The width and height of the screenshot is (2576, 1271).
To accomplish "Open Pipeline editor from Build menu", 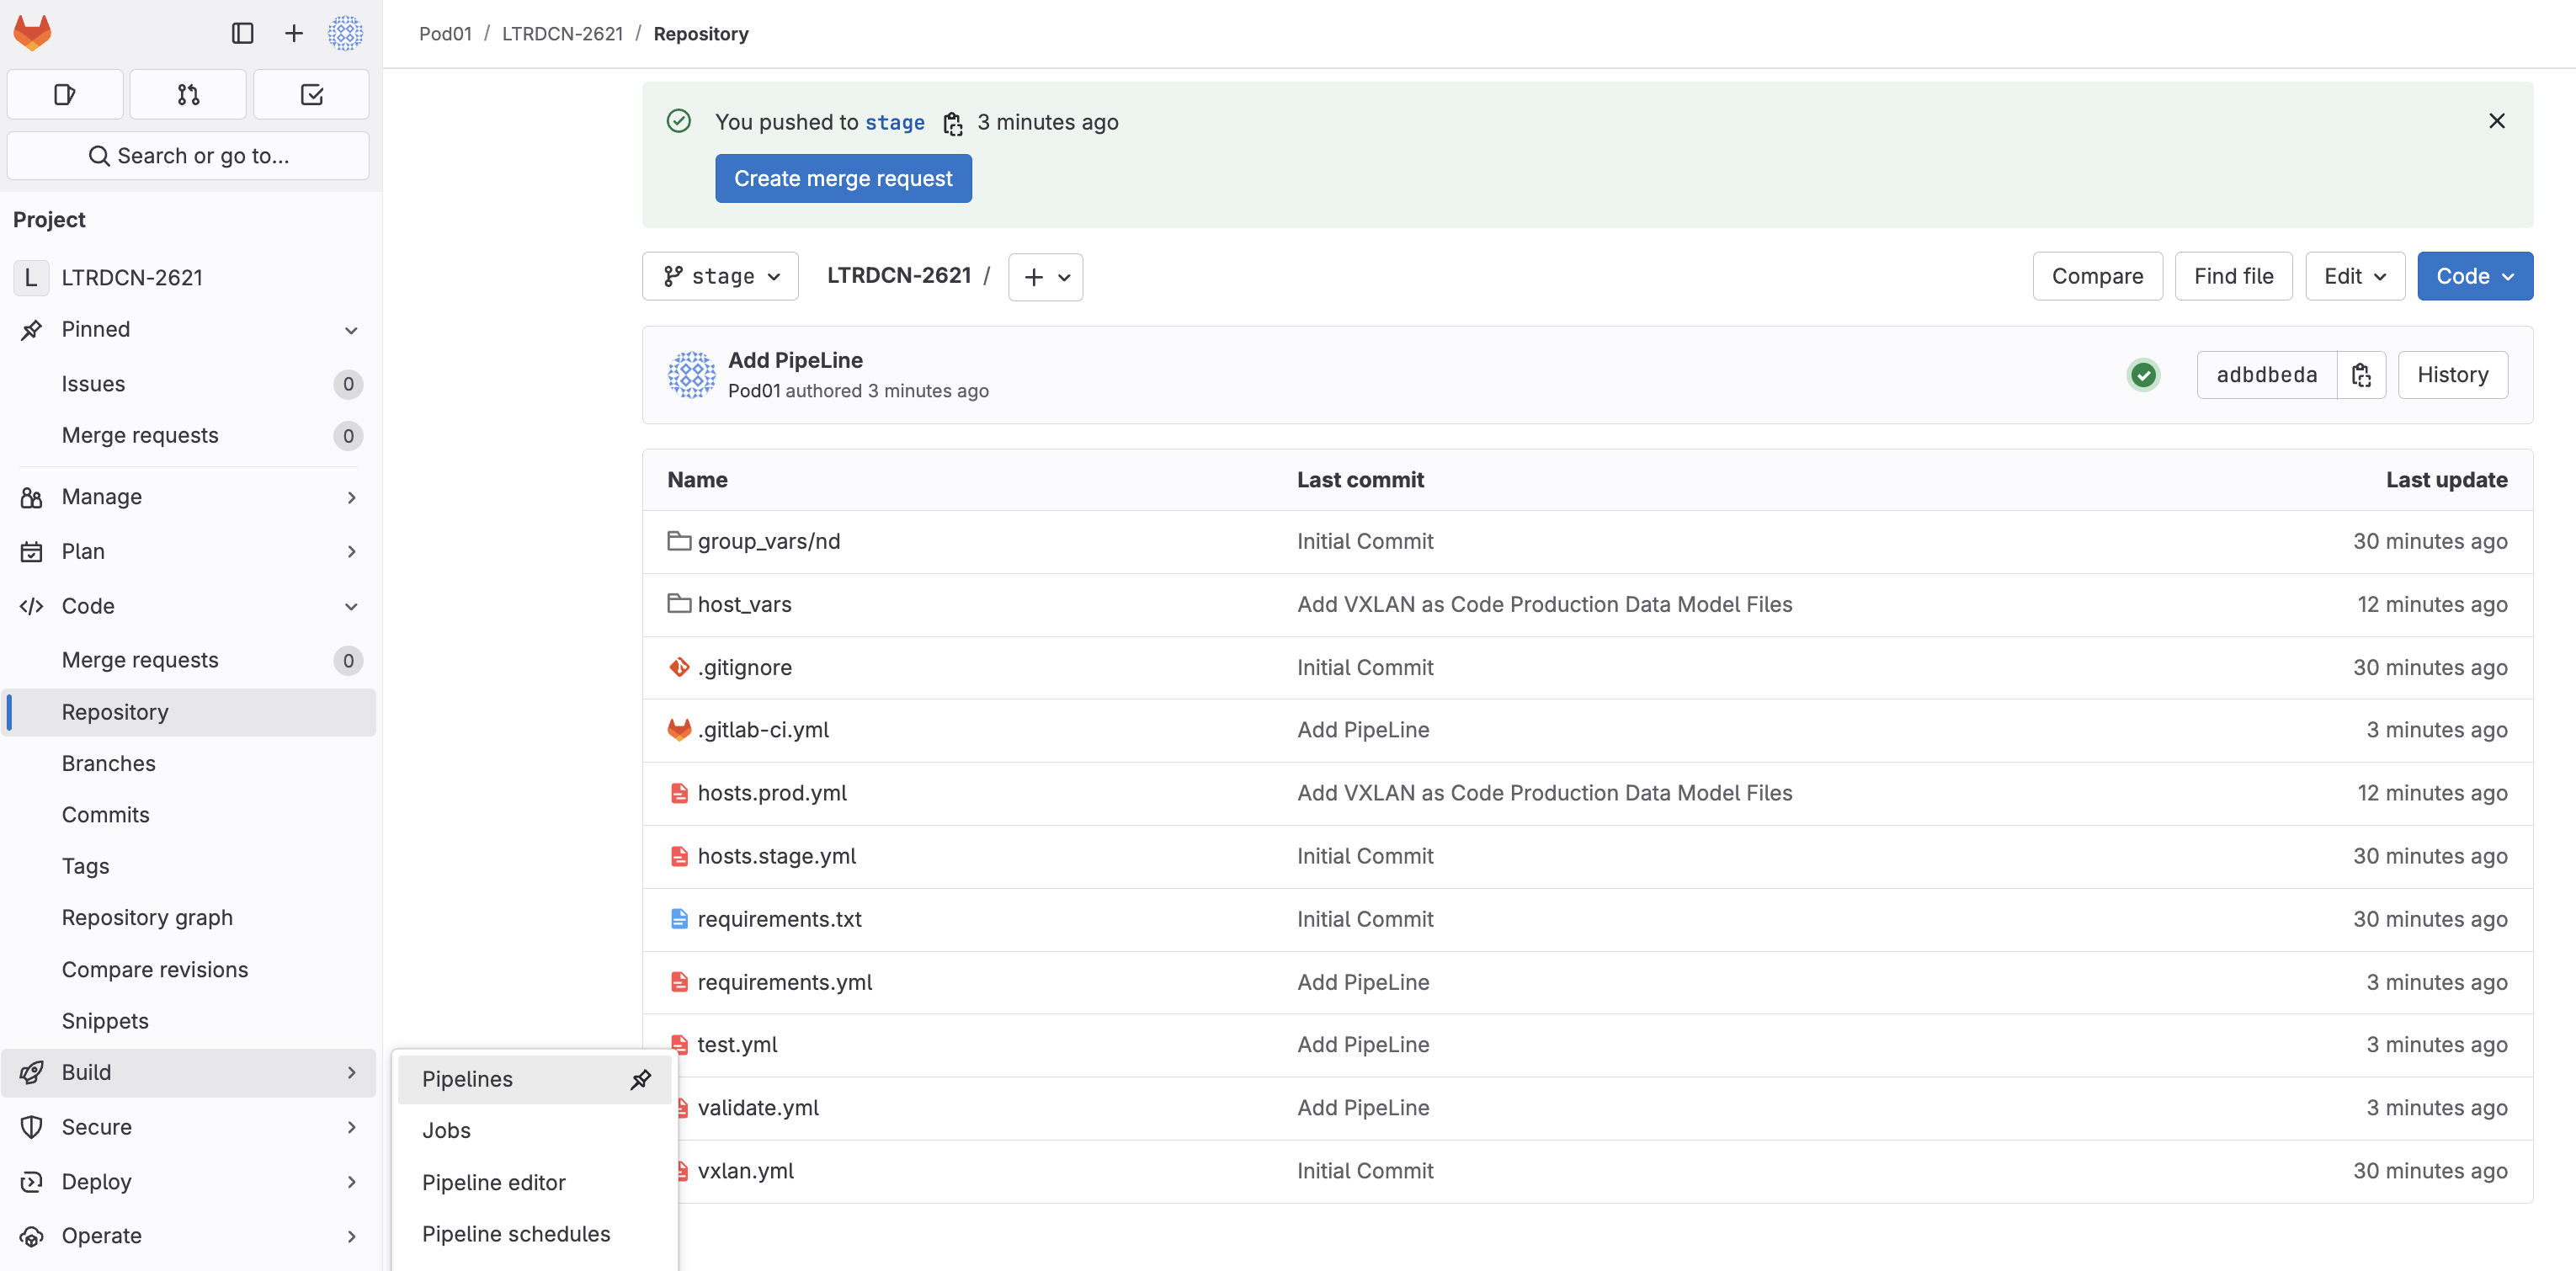I will tap(493, 1182).
